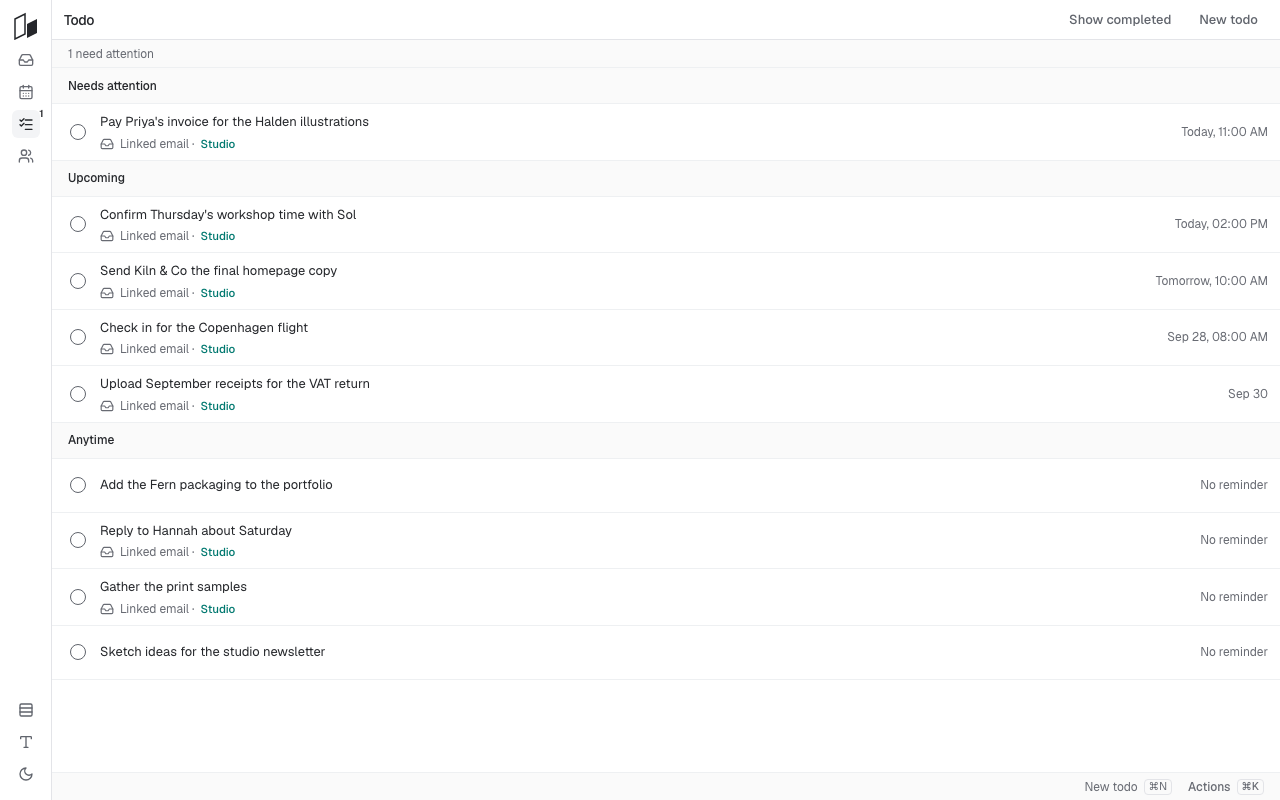
Task: Click linked email icon under Copenhagen flight
Action: (107, 349)
